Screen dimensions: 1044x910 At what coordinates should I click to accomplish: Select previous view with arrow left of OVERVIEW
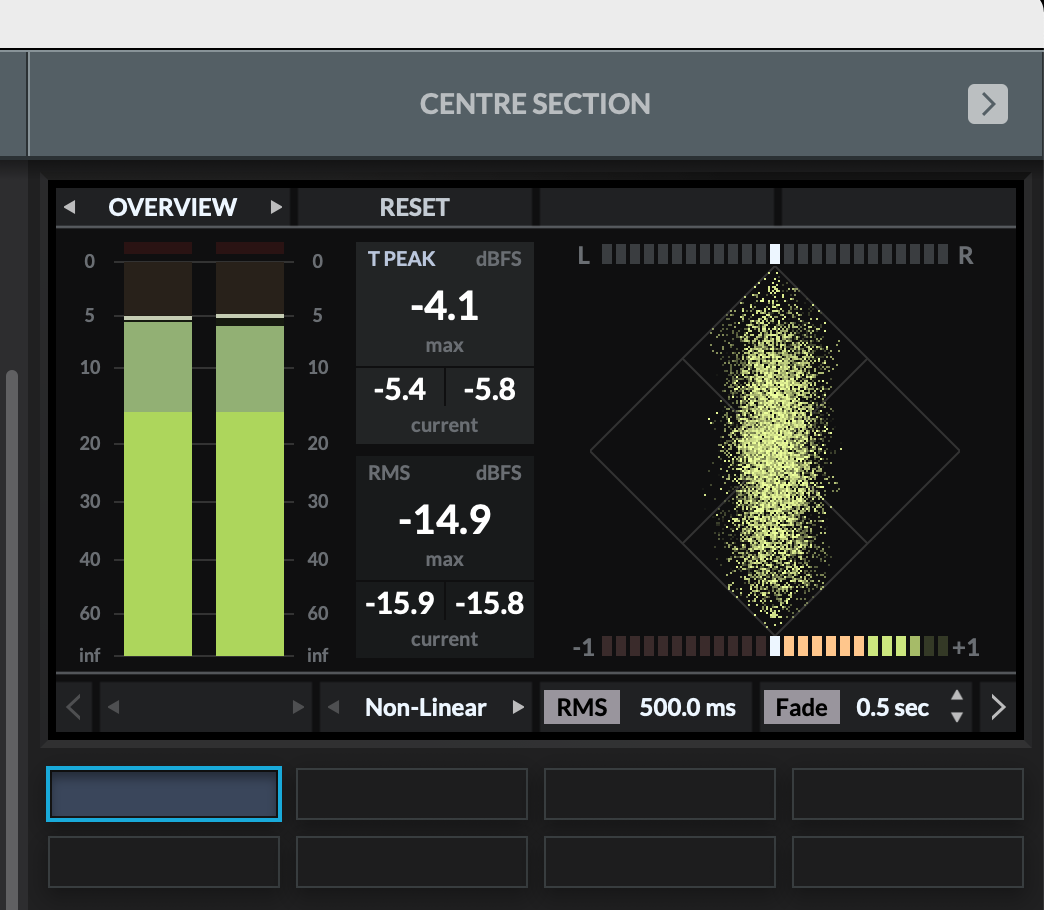click(x=69, y=207)
